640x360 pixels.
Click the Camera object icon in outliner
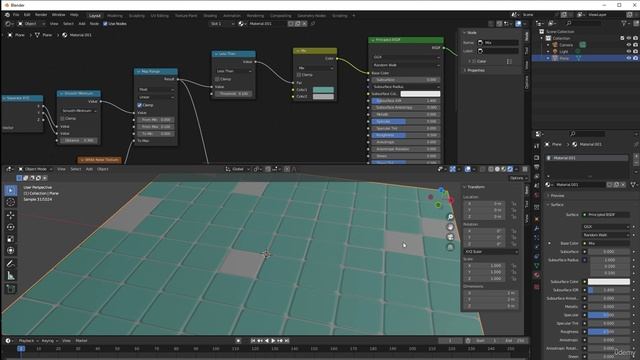pyautogui.click(x=555, y=45)
